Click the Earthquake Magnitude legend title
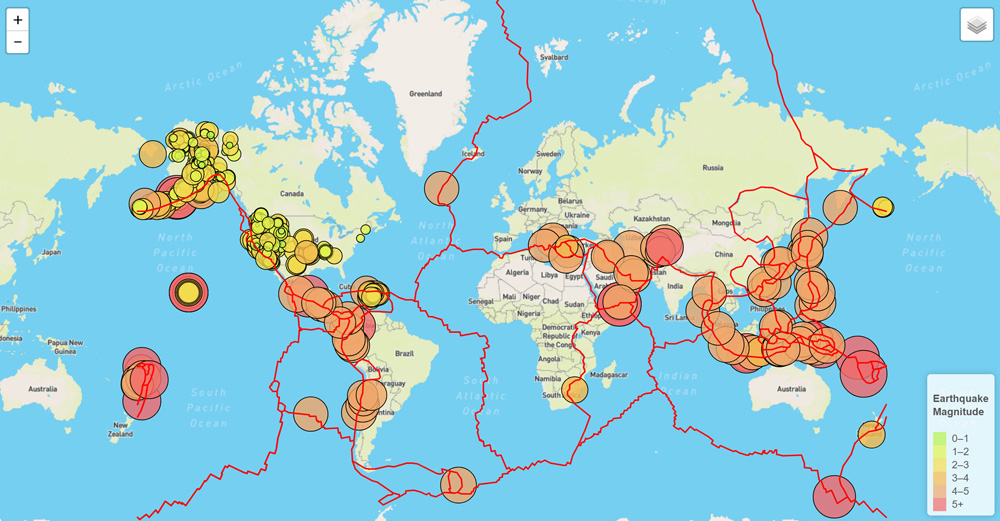The height and width of the screenshot is (521, 1000). tap(960, 405)
